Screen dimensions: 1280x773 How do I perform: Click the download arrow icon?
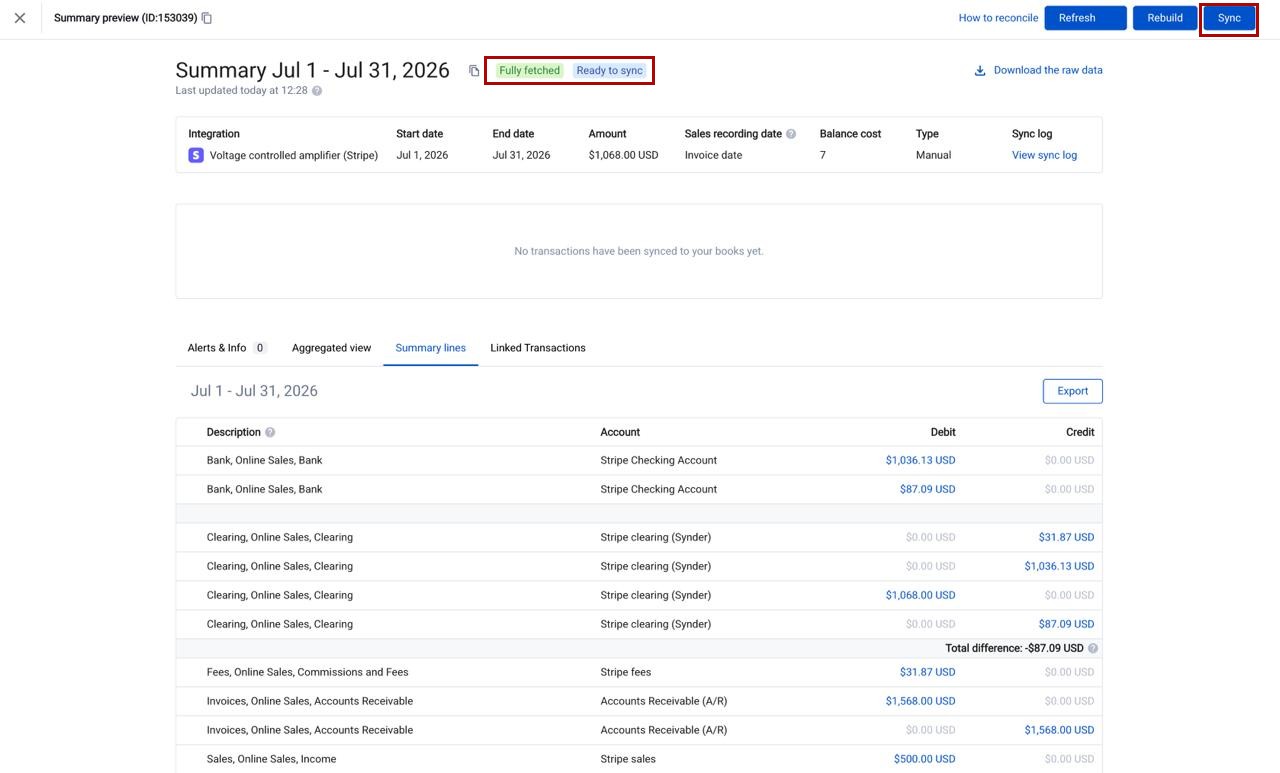tap(980, 71)
